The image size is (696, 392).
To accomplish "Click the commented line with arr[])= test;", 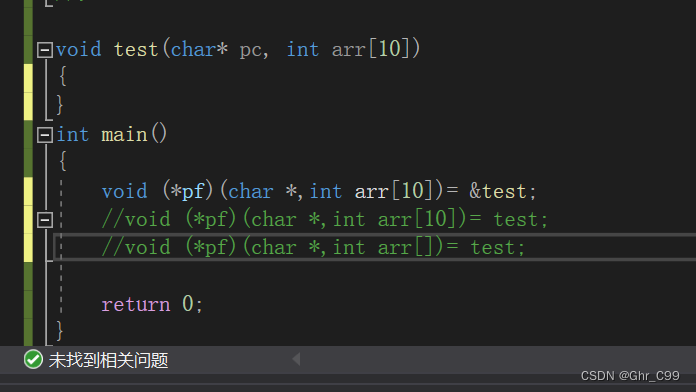I will (313, 247).
